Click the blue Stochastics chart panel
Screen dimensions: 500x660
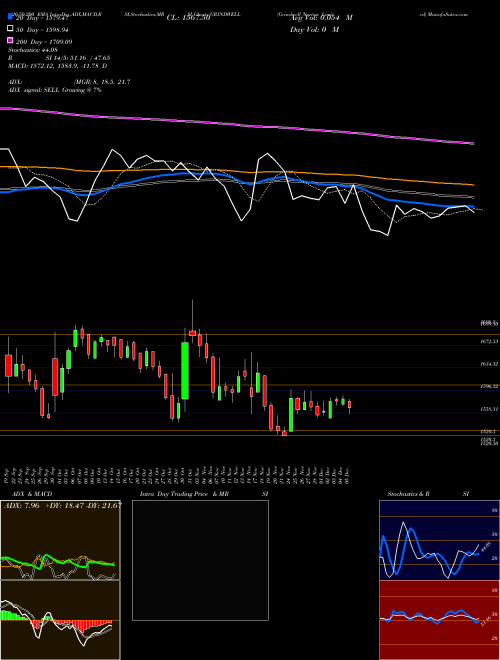coord(439,540)
